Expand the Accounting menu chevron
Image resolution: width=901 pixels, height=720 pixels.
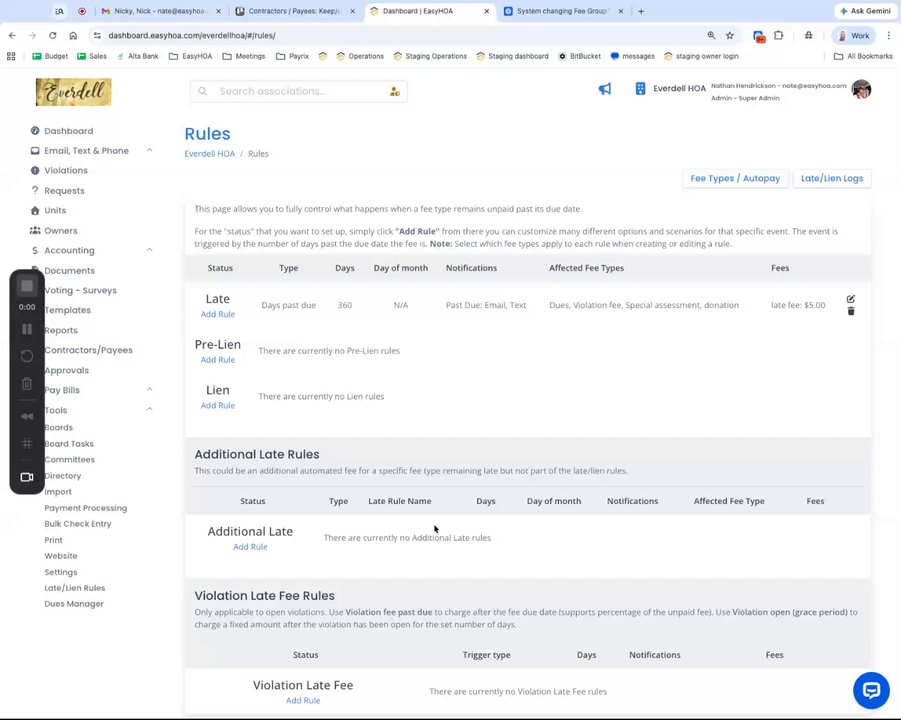(x=149, y=250)
